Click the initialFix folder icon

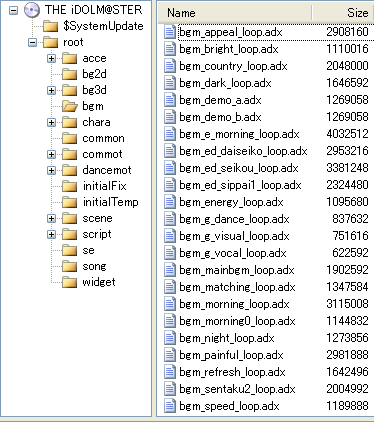pos(70,186)
